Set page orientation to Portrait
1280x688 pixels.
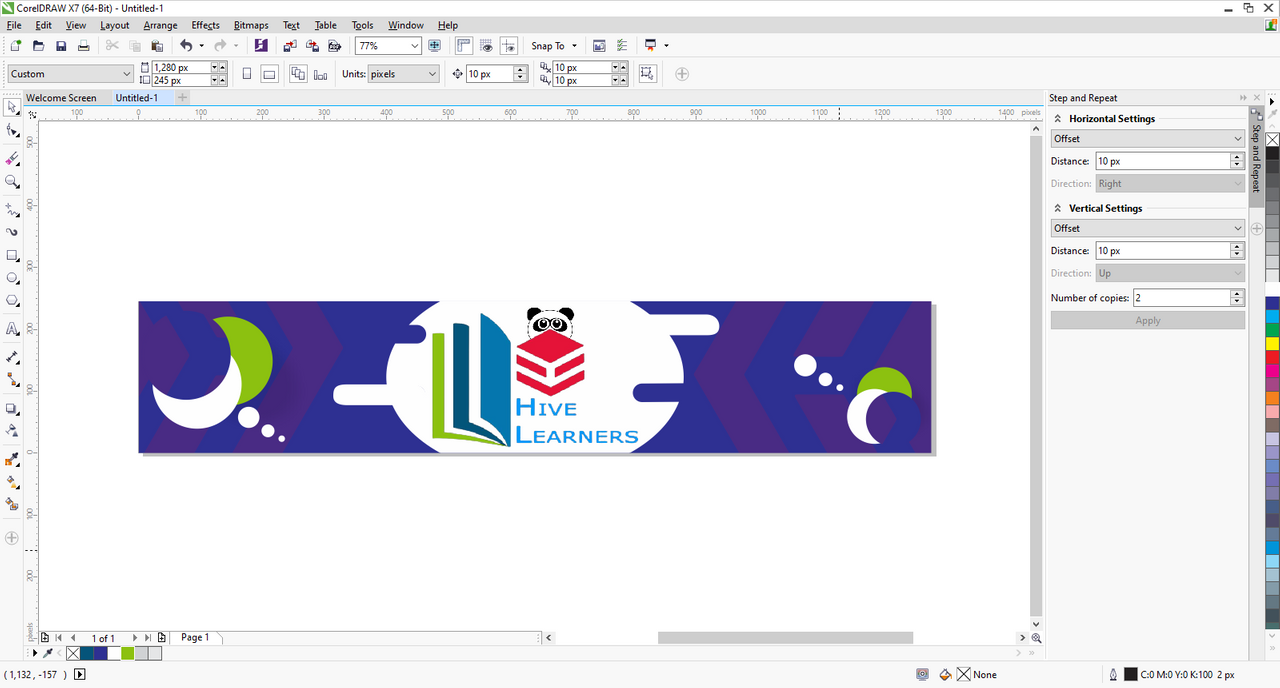tap(246, 74)
